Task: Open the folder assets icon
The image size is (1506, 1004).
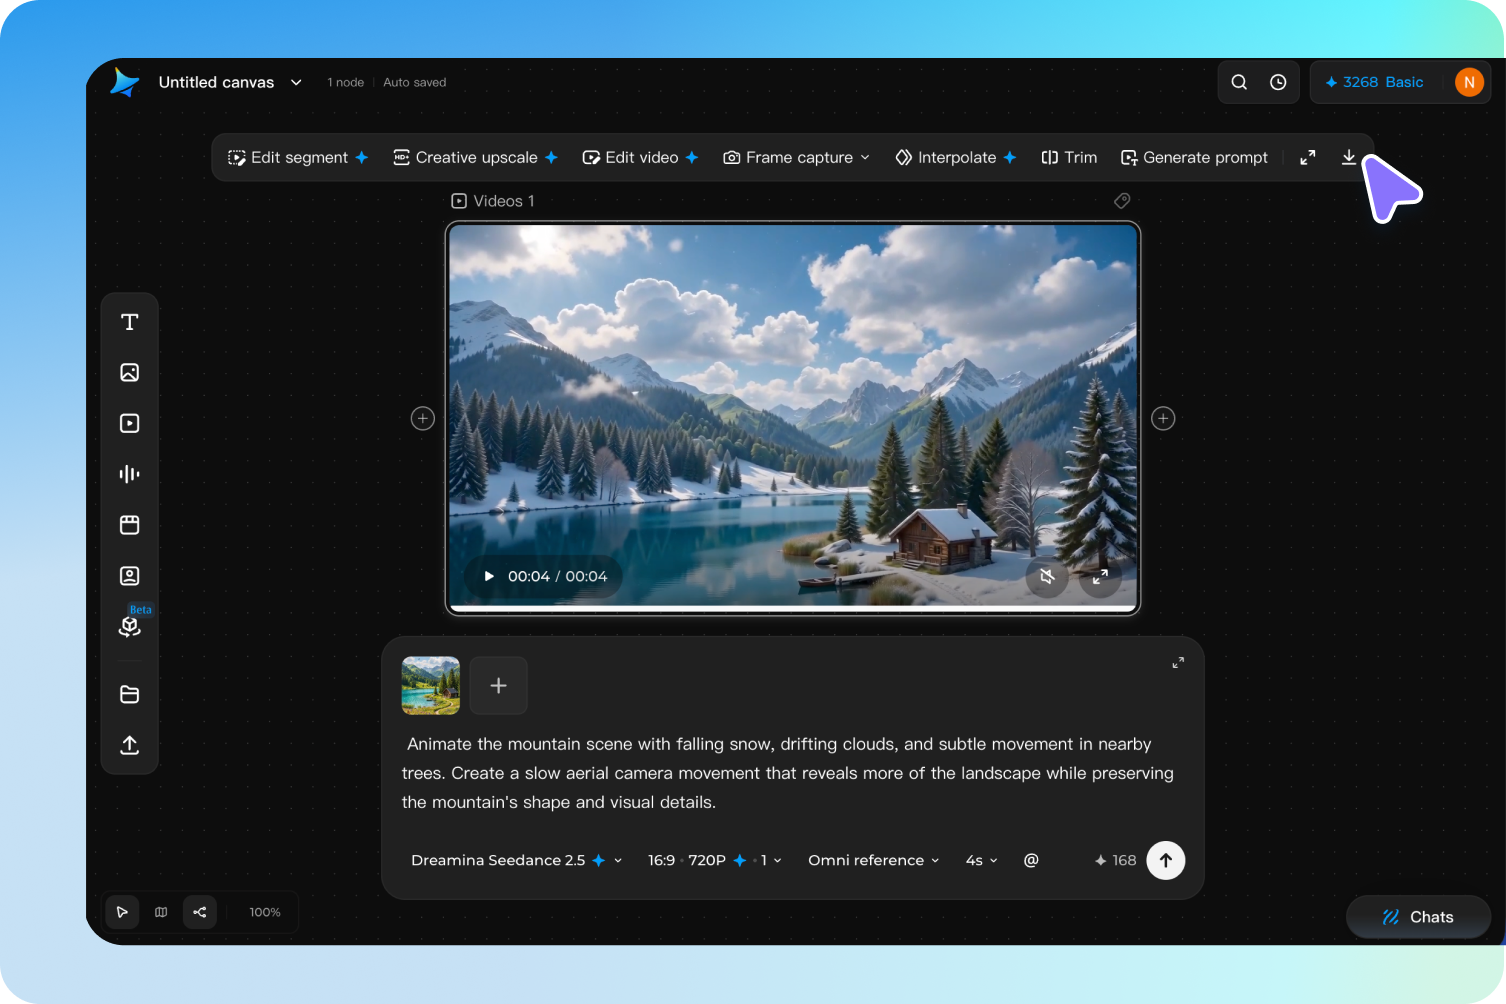Action: [129, 694]
